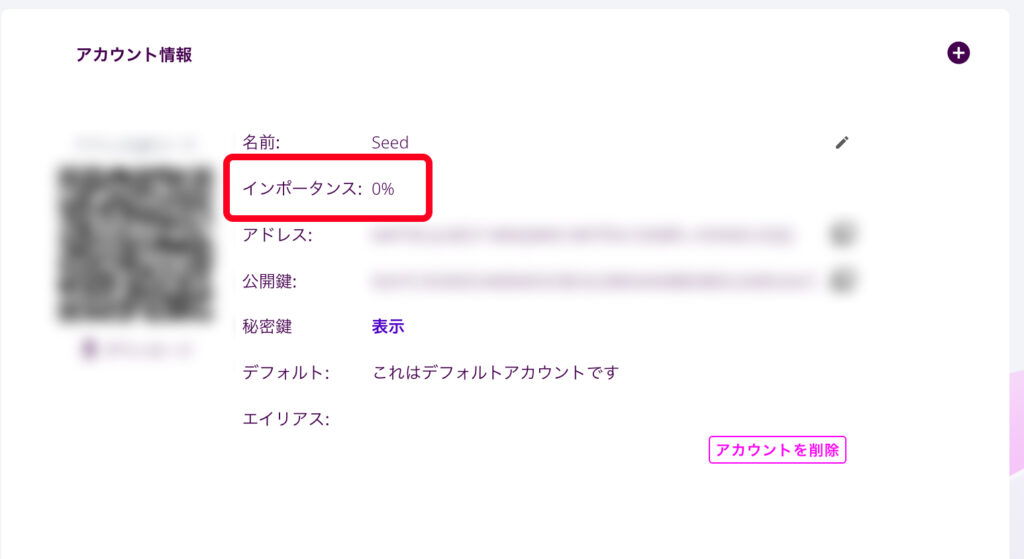Edit the account name with pencil icon
Image resolution: width=1024 pixels, height=559 pixels.
842,142
